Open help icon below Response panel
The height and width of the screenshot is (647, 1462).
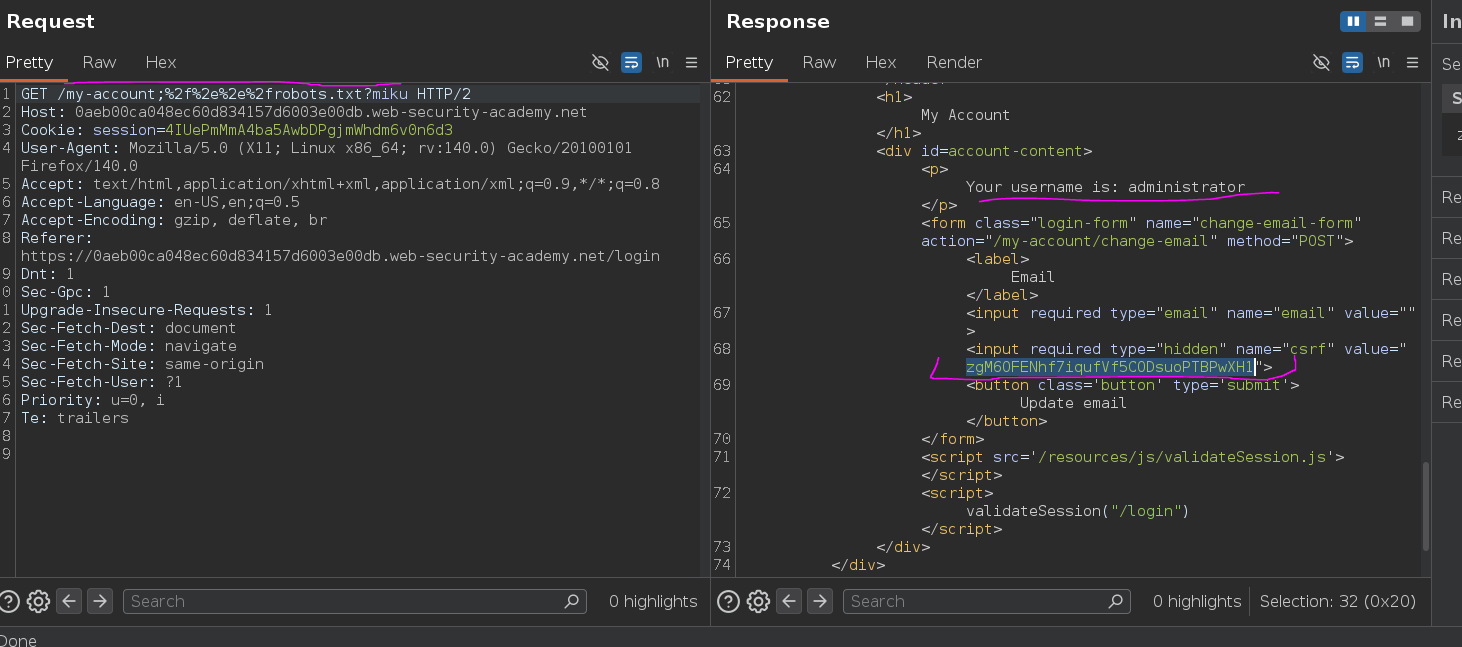(x=729, y=601)
